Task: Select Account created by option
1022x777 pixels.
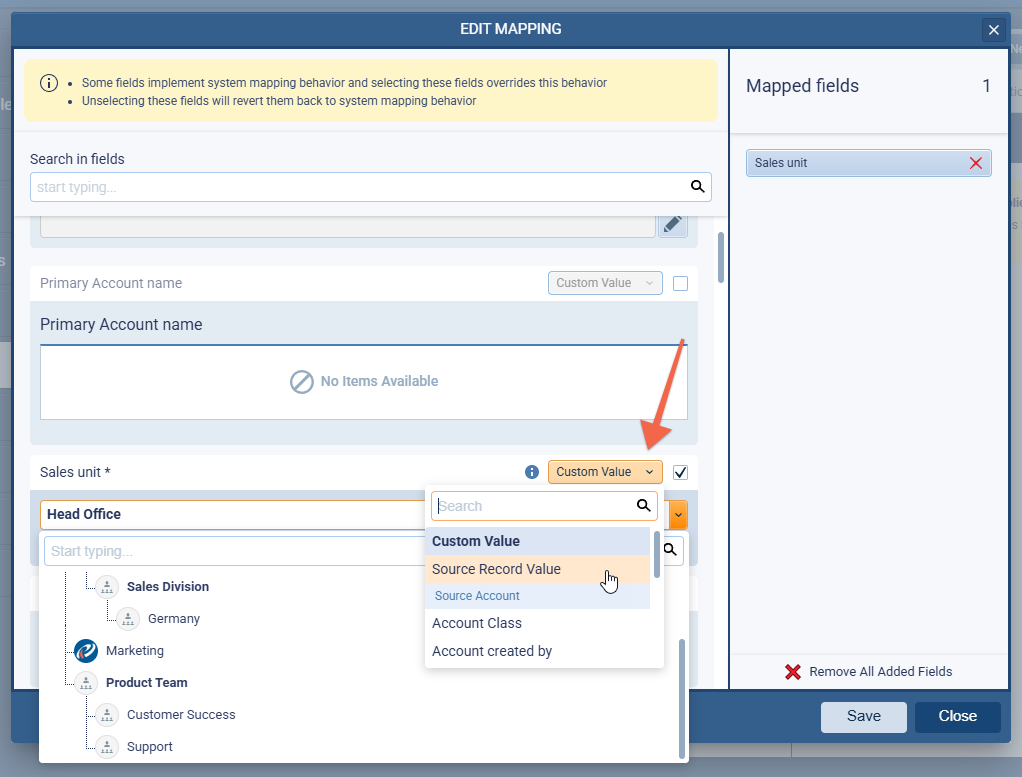Action: (x=492, y=651)
